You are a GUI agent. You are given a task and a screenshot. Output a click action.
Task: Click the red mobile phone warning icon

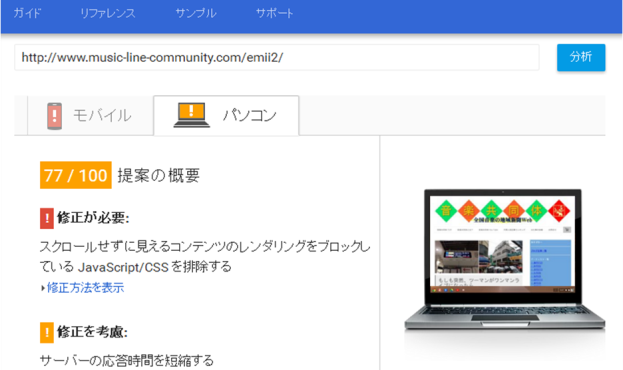pyautogui.click(x=54, y=116)
